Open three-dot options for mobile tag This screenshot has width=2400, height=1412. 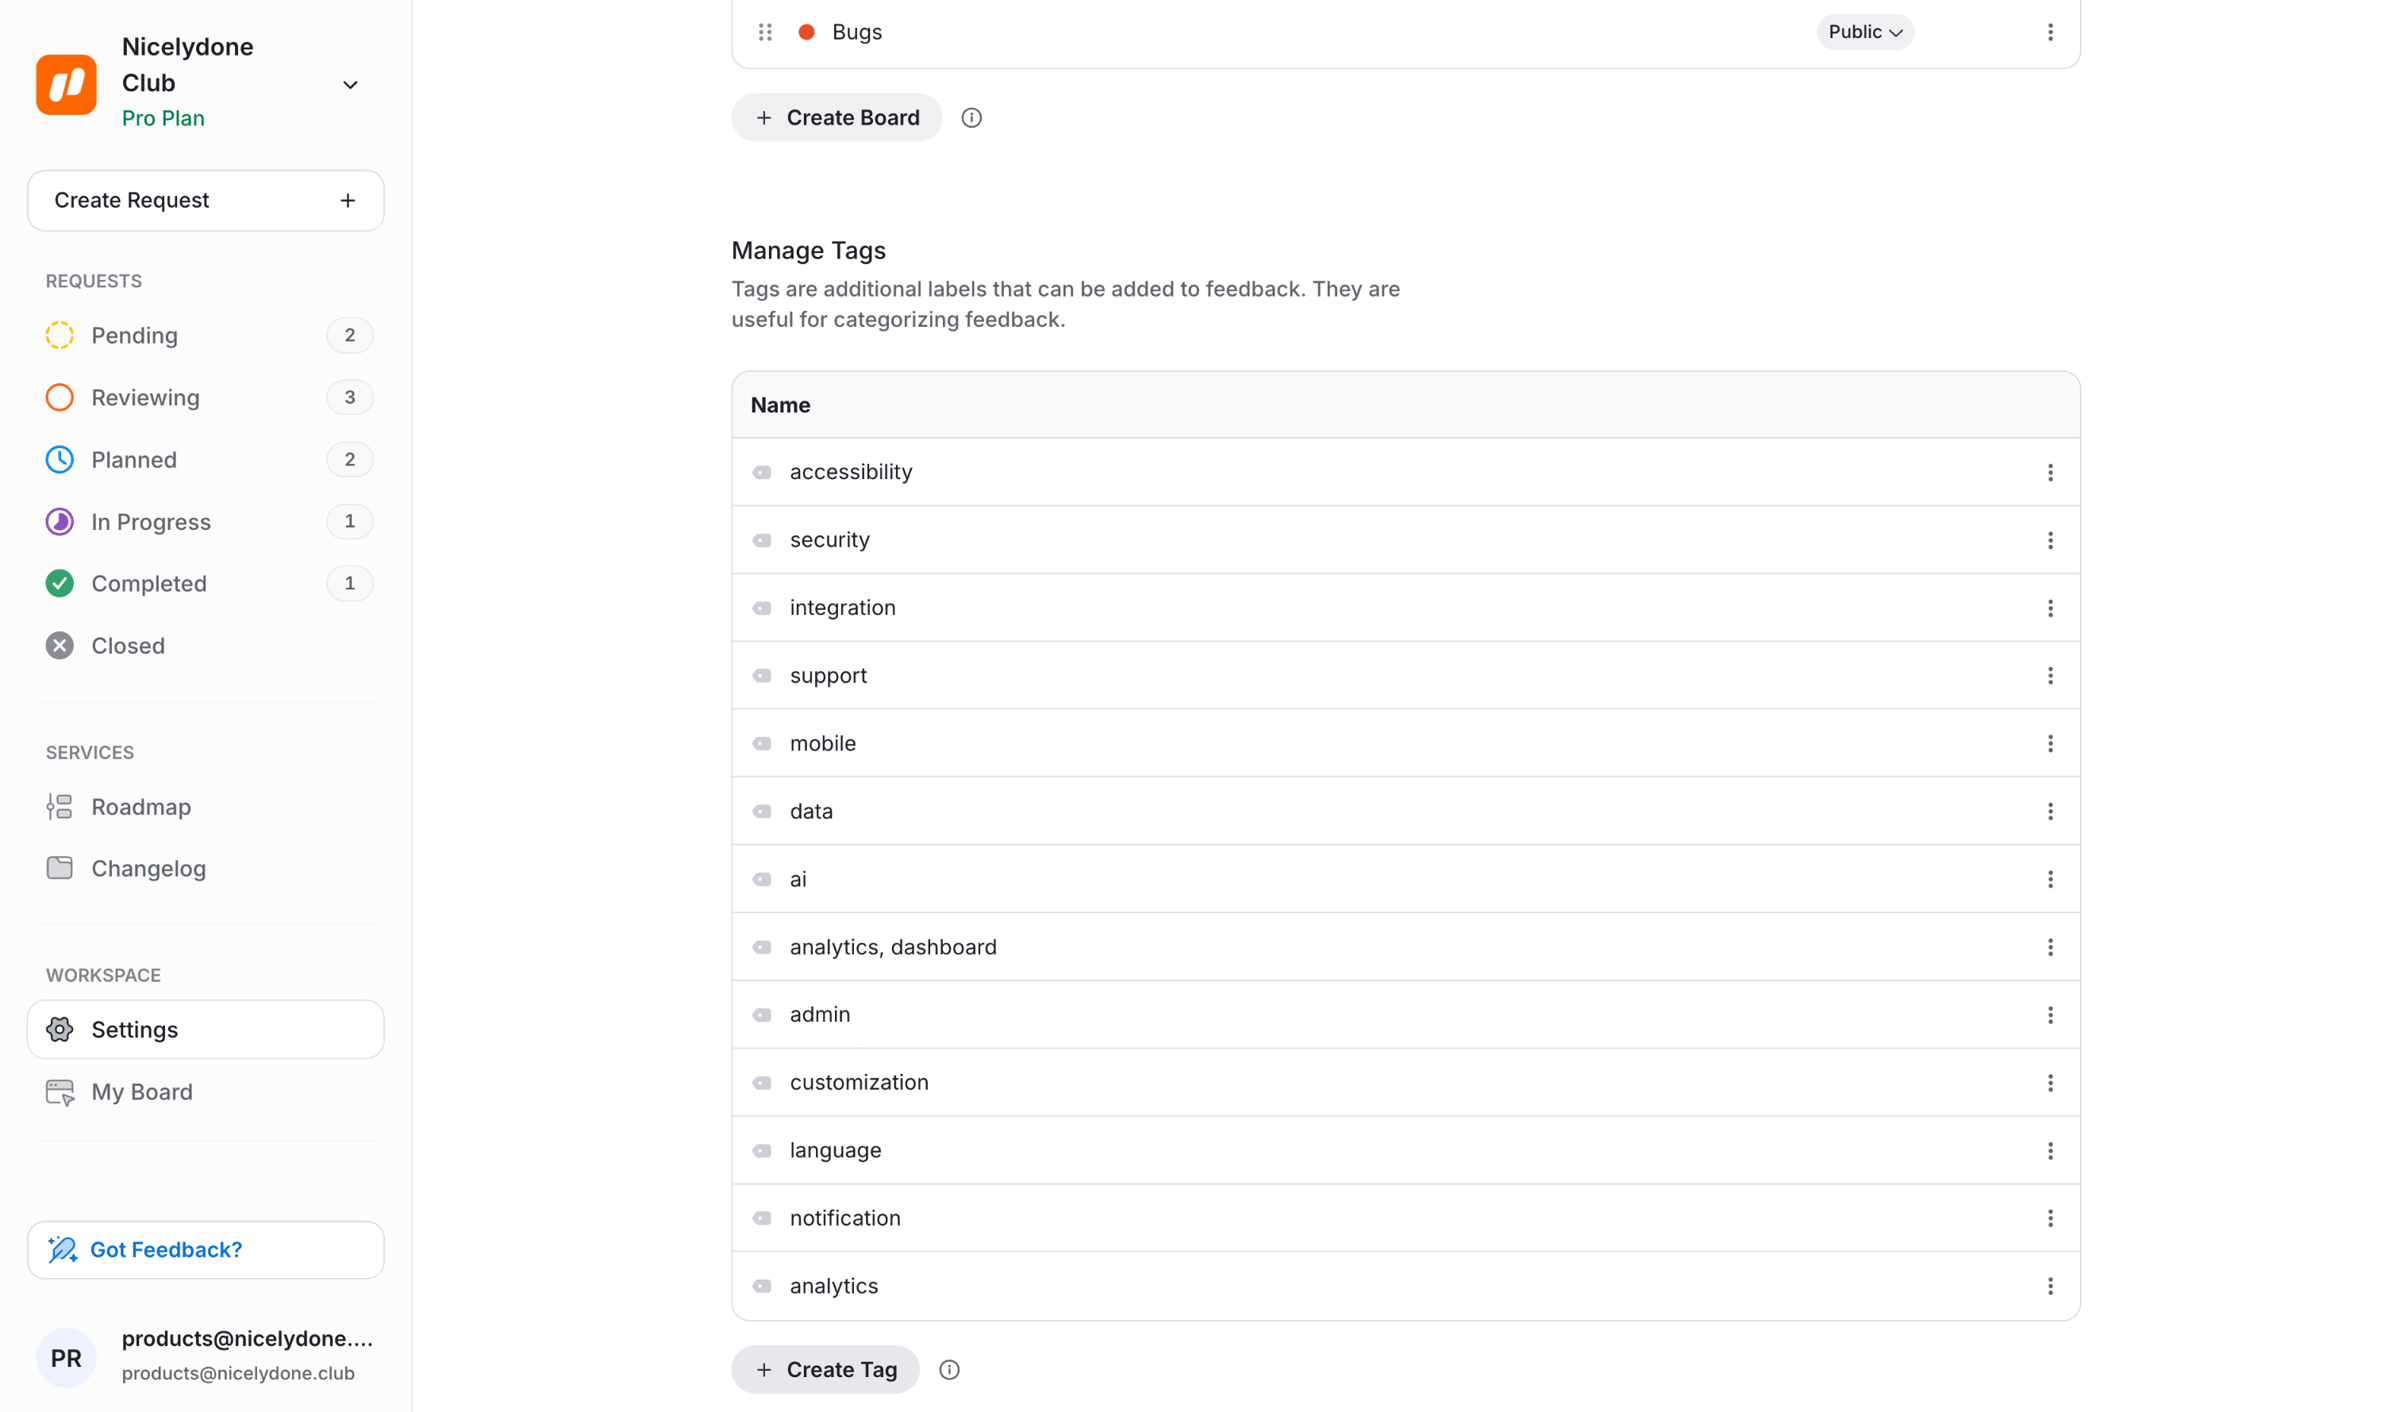point(2050,743)
